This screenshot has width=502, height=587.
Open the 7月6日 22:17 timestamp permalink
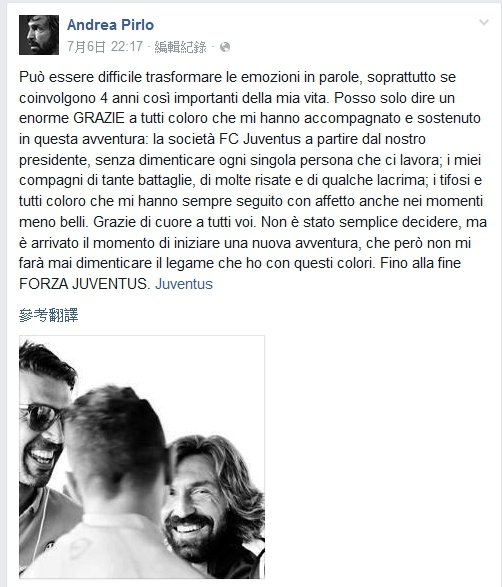(x=105, y=47)
